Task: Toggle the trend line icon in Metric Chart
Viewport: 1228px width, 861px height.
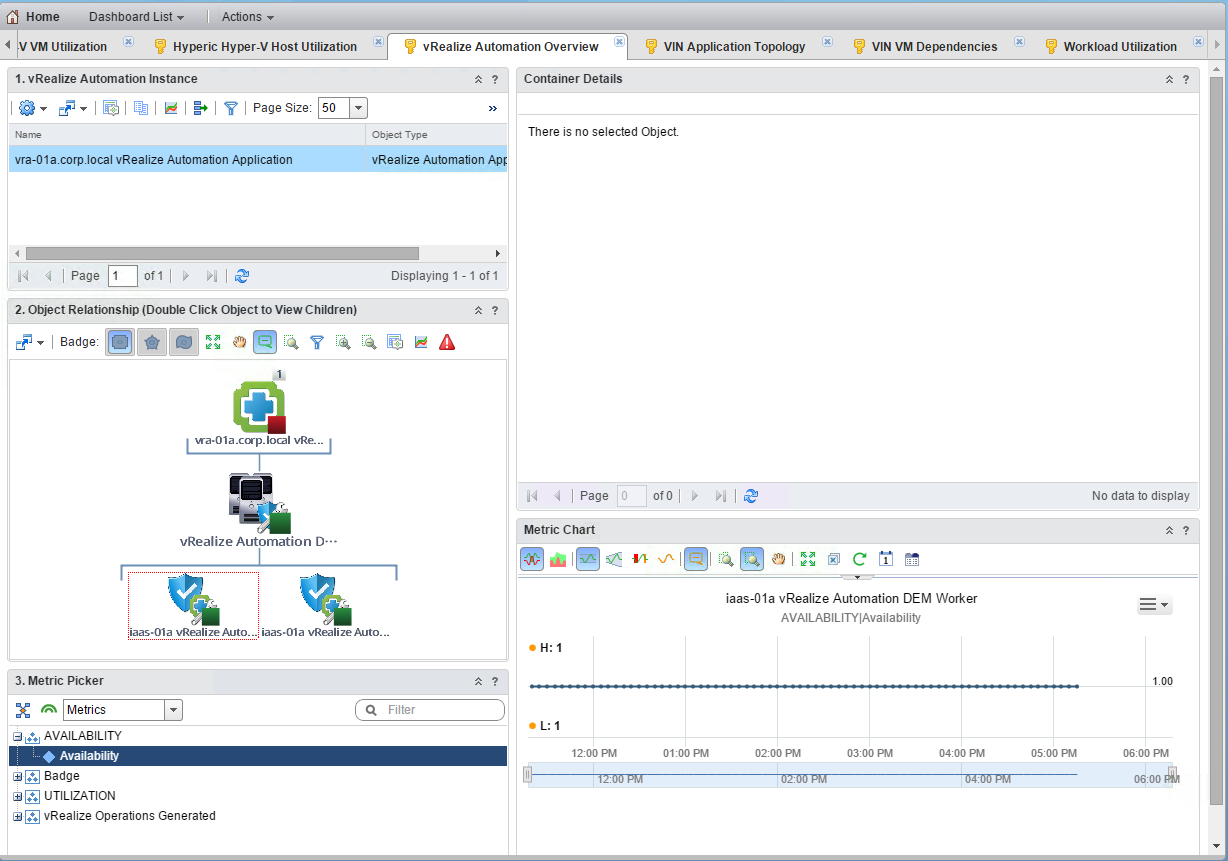Action: (x=666, y=559)
